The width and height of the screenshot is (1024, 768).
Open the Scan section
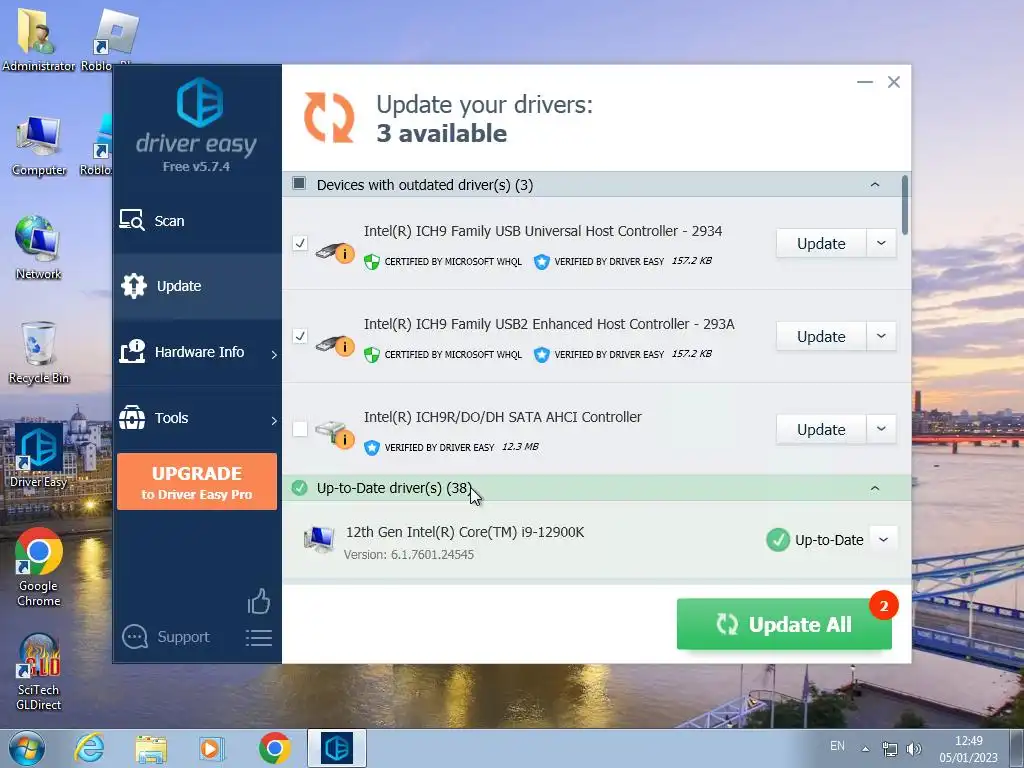coord(197,221)
